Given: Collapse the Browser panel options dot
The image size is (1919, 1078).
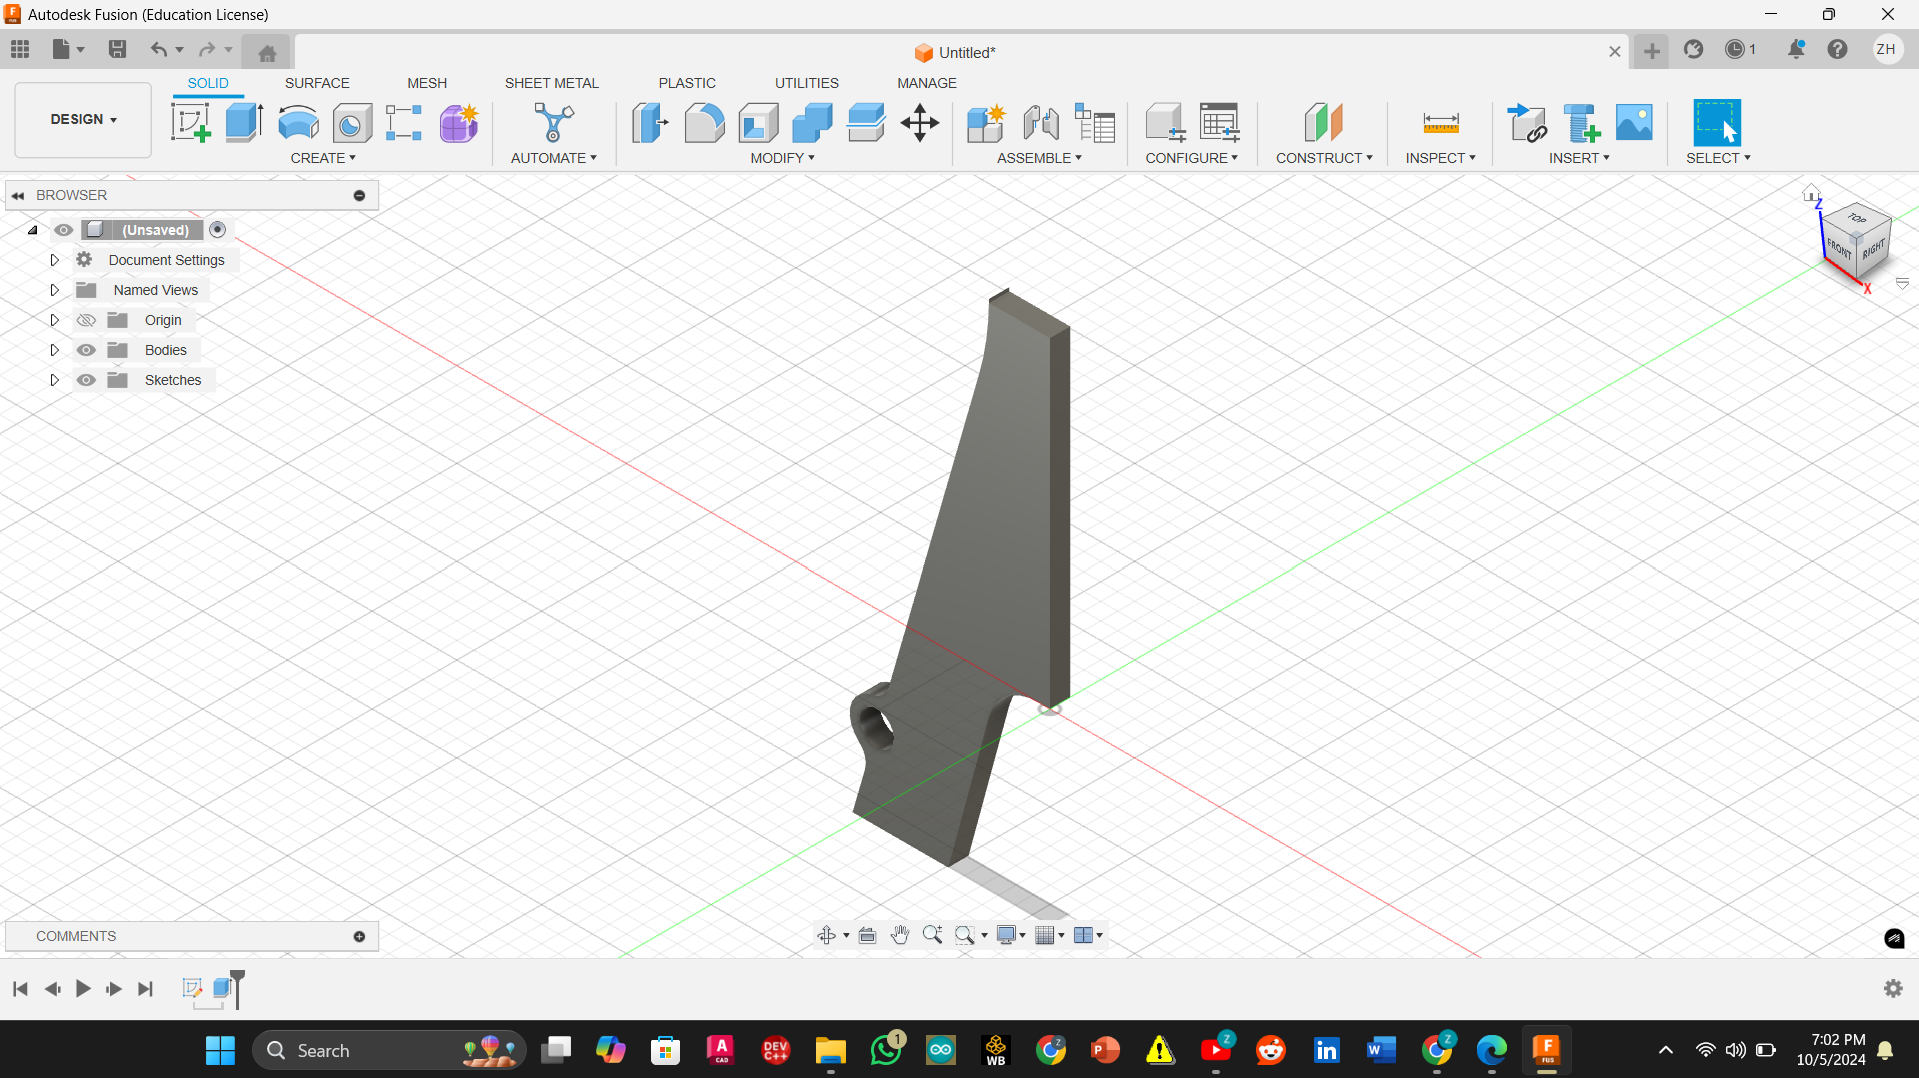Looking at the screenshot, I should pyautogui.click(x=359, y=195).
